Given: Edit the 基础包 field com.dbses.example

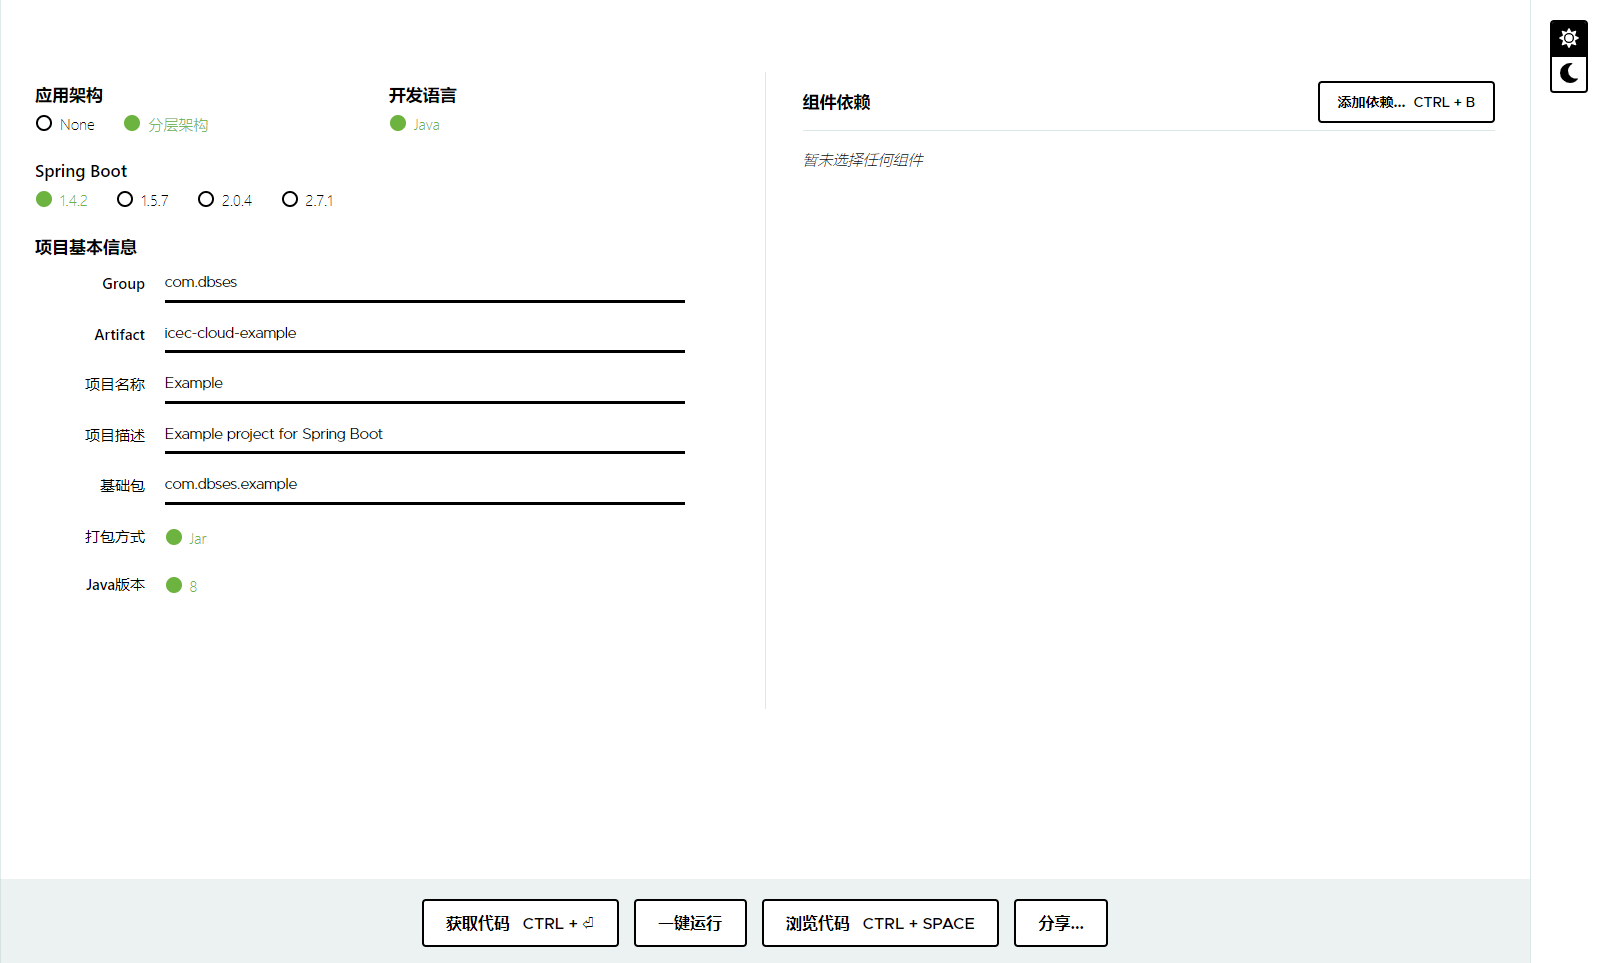Looking at the screenshot, I should 424,485.
